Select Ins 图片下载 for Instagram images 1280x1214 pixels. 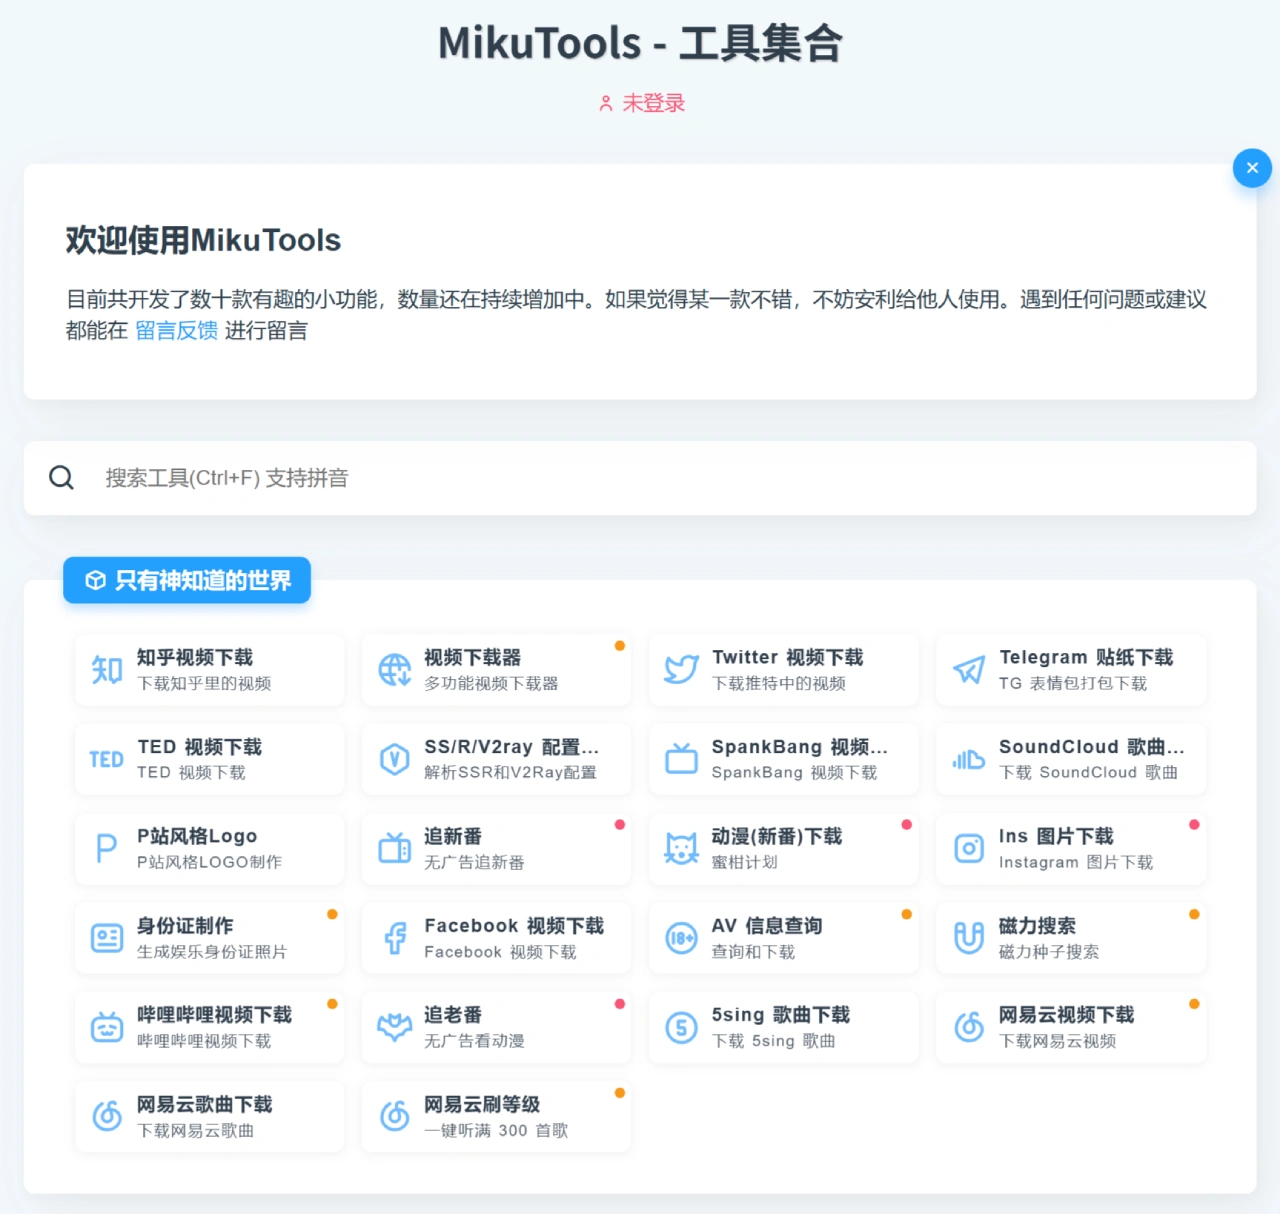[x=1070, y=848]
